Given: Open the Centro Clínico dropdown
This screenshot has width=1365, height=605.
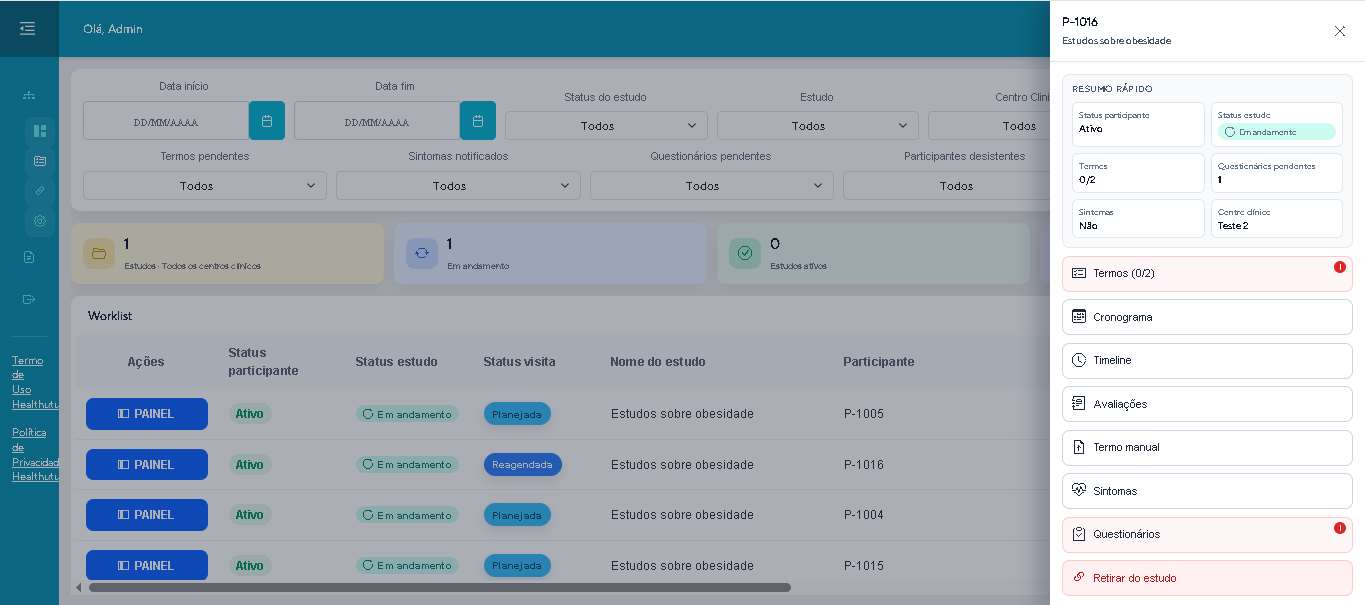Looking at the screenshot, I should 989,125.
